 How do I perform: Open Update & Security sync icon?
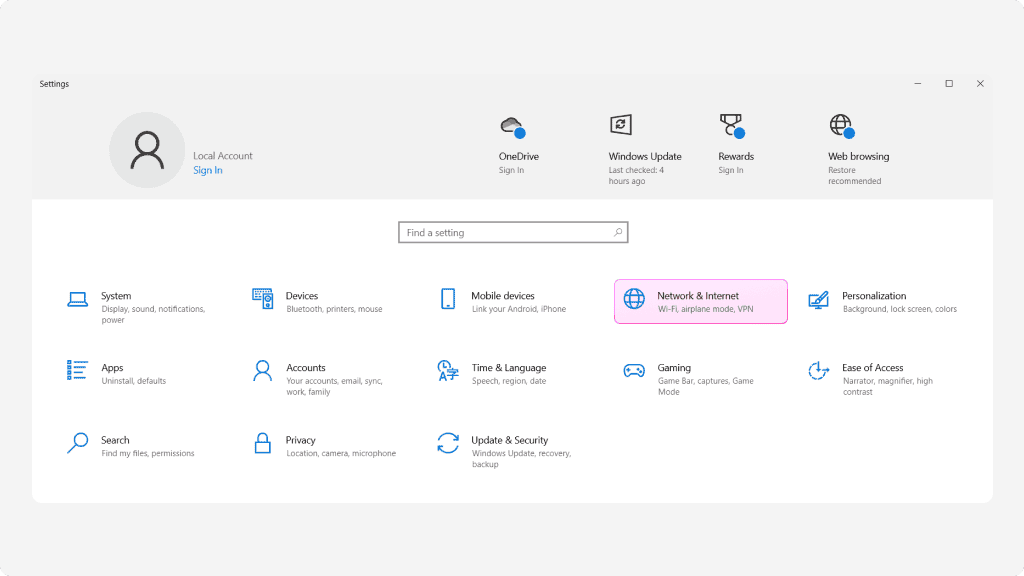tap(448, 443)
